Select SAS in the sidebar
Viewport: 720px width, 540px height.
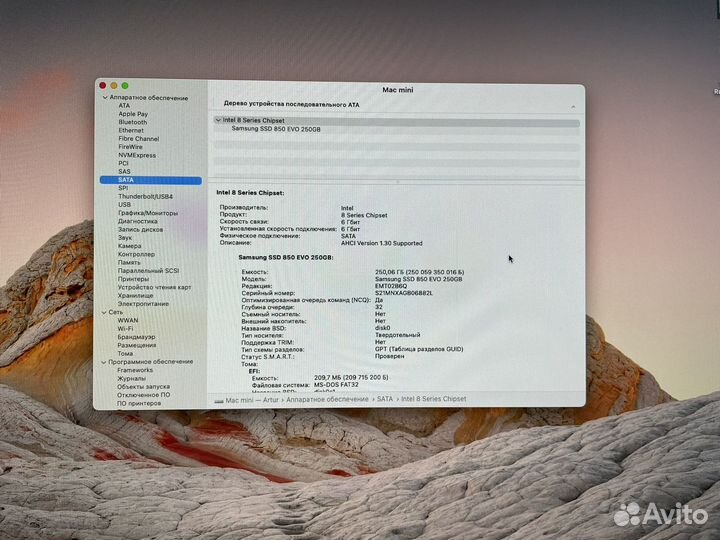click(x=124, y=171)
